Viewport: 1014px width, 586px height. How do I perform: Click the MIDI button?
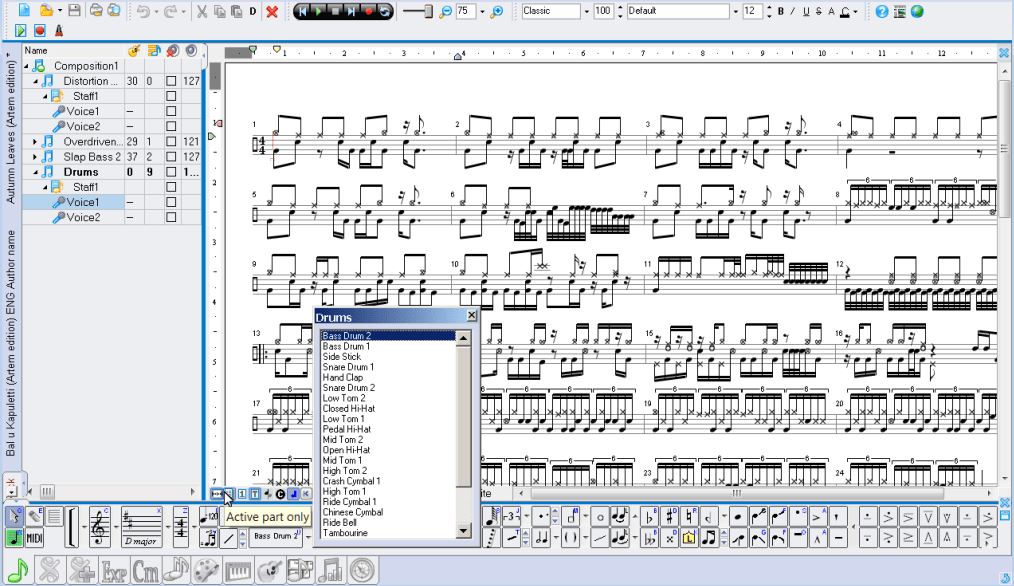(34, 537)
